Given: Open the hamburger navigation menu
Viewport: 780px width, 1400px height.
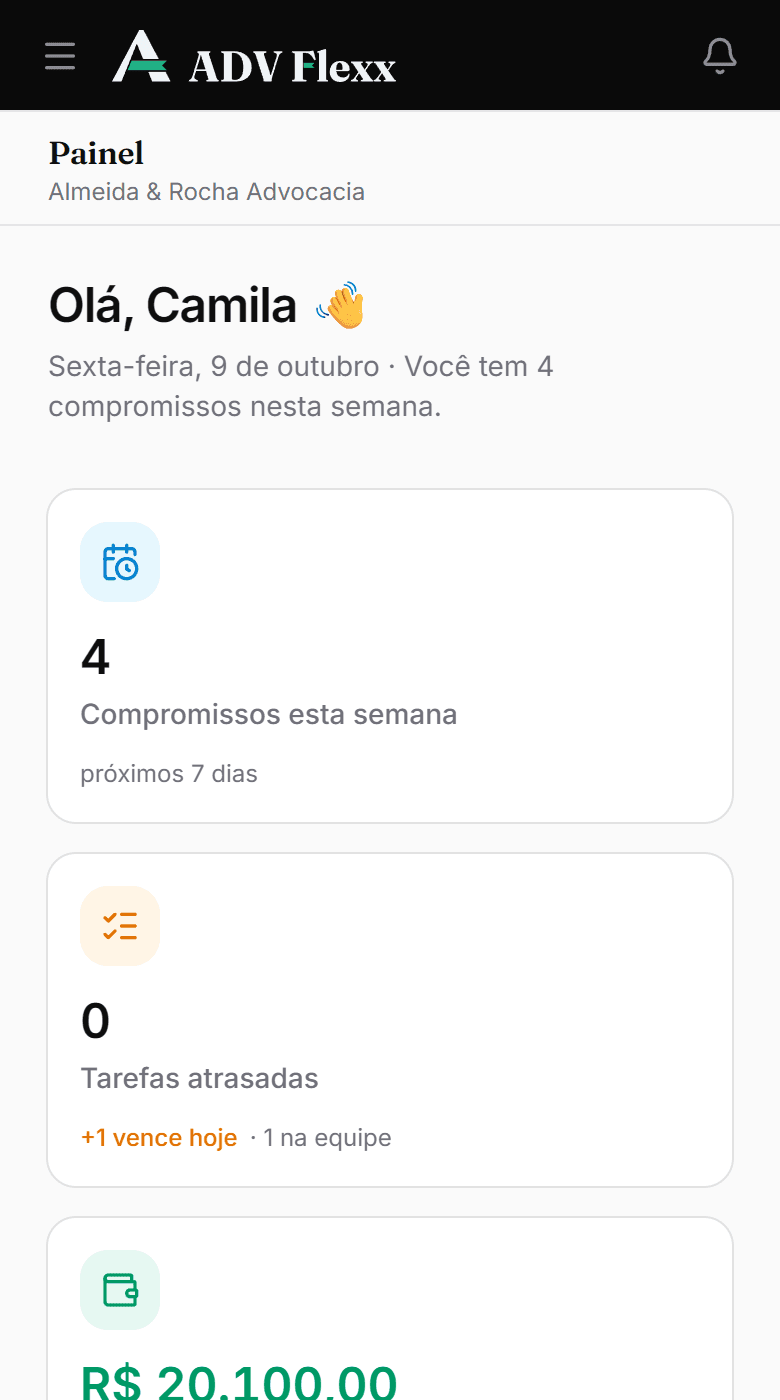Looking at the screenshot, I should click(x=60, y=56).
